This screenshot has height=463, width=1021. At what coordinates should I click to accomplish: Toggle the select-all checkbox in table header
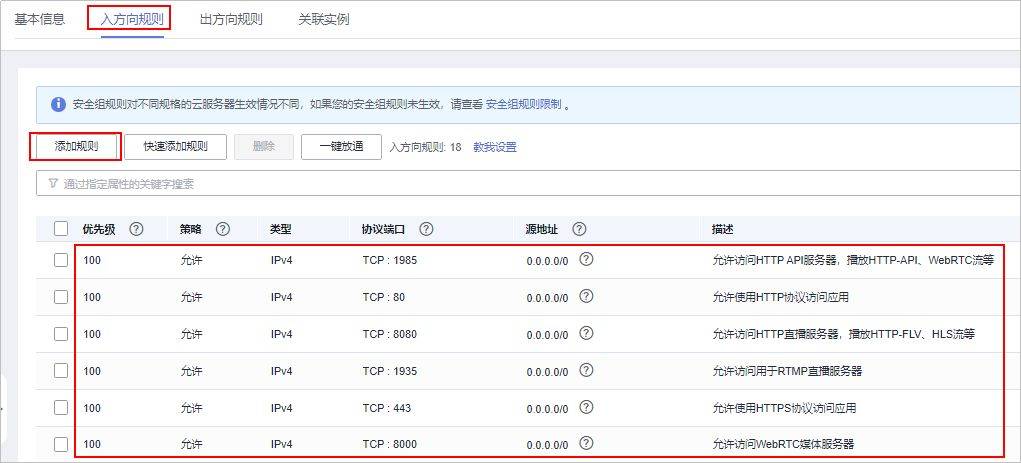click(61, 229)
